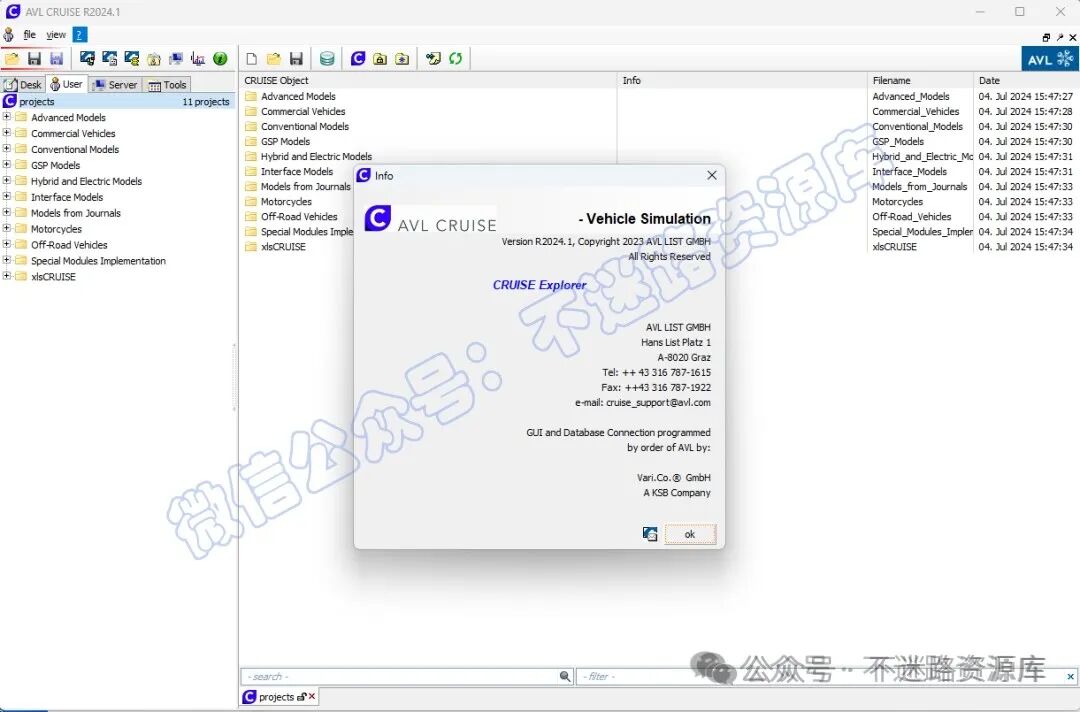Expand the Commercial Vehicles tree node
1080x712 pixels.
(x=7, y=132)
